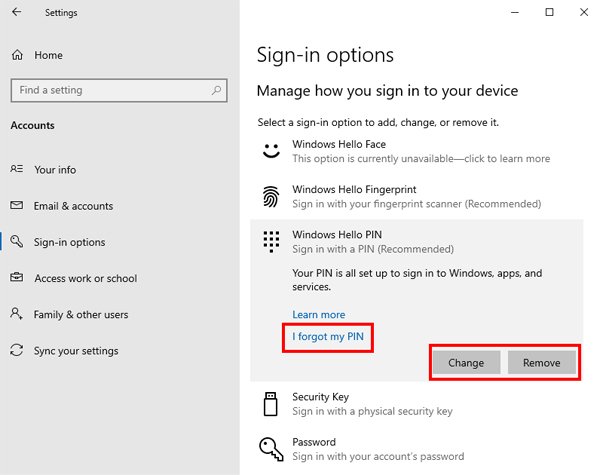Click the Home icon in sidebar

click(17, 55)
